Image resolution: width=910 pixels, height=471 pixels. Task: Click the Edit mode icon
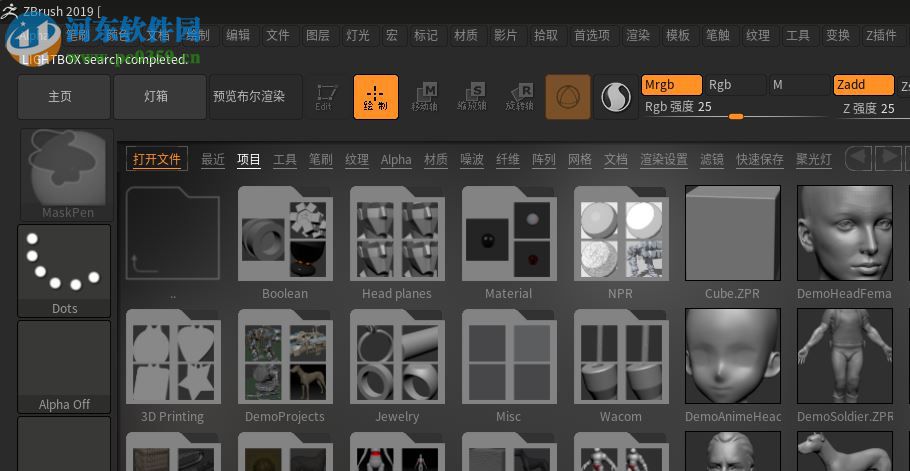pyautogui.click(x=326, y=97)
